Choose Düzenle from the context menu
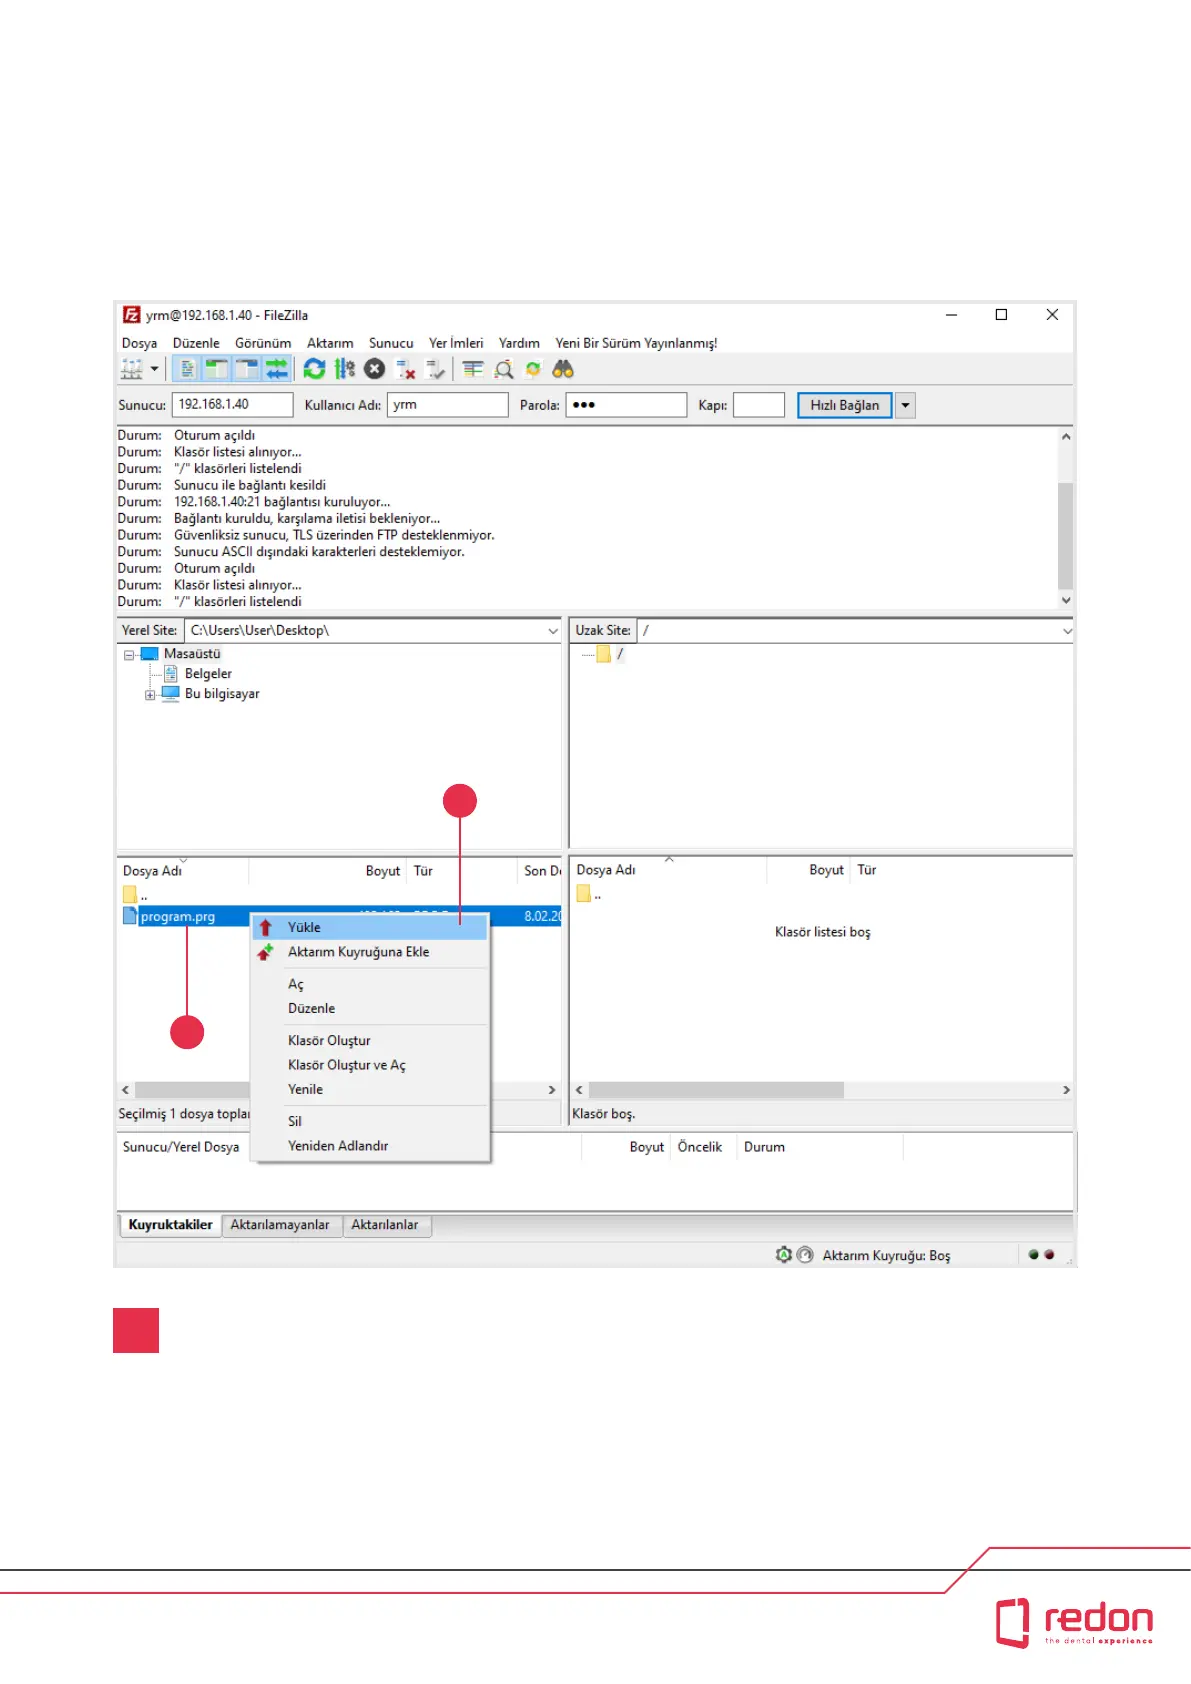Viewport: 1191px width, 1684px height. tap(369, 1008)
